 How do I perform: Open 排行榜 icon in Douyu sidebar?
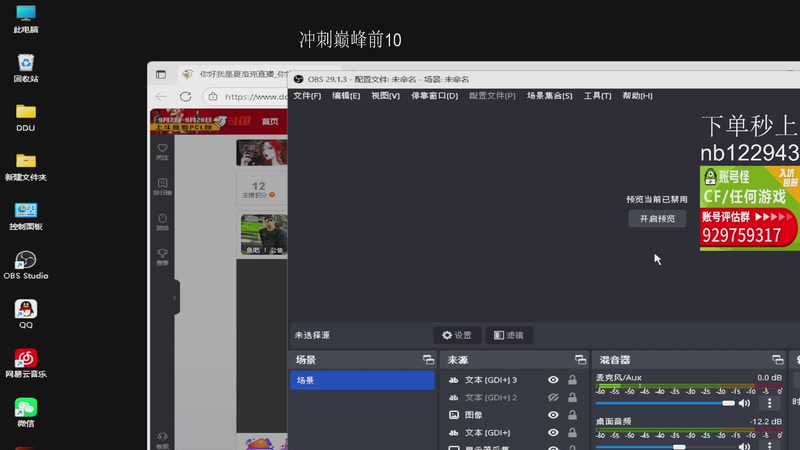tap(162, 187)
